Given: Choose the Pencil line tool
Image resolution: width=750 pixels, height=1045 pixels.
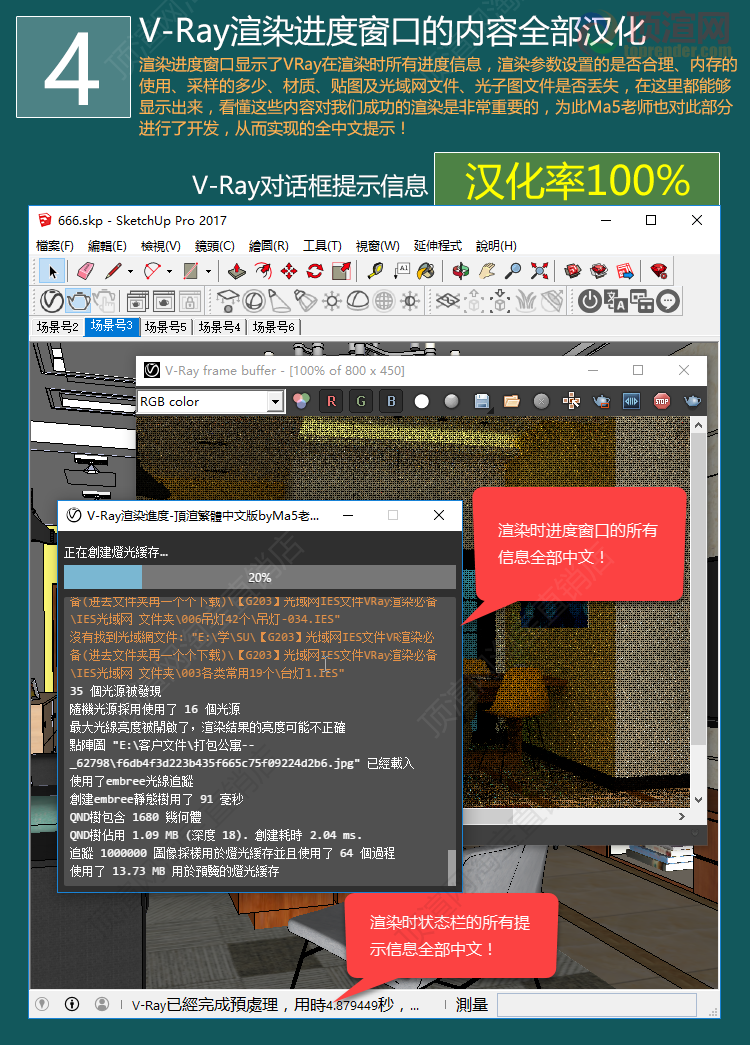Looking at the screenshot, I should point(113,271).
